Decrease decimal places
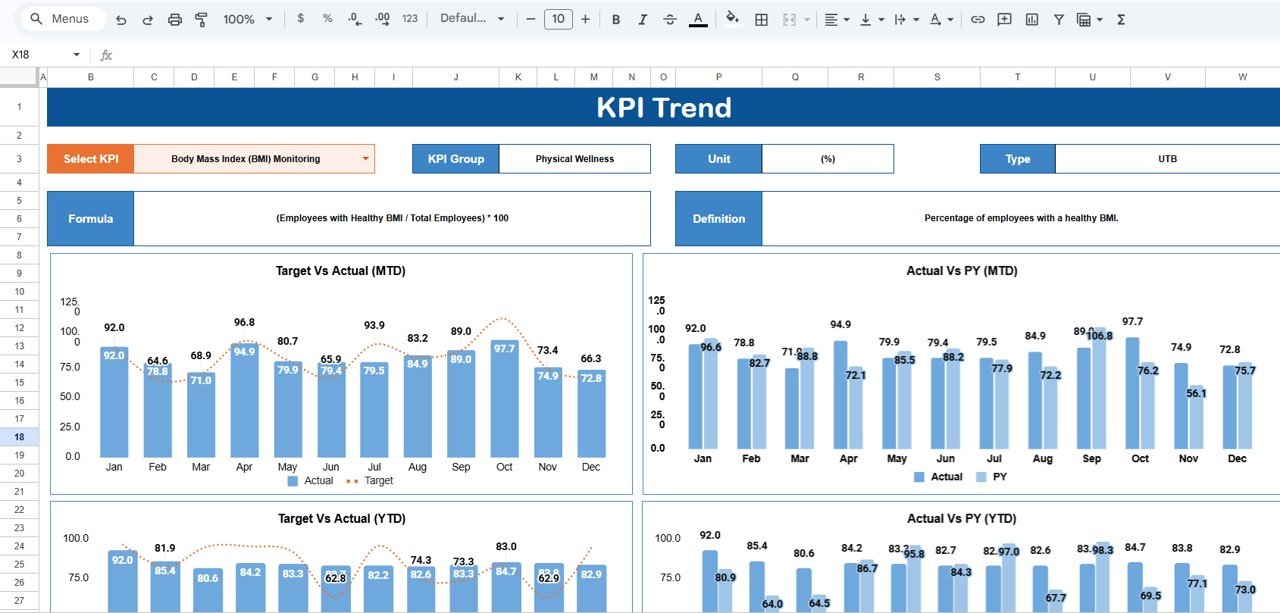 [353, 18]
